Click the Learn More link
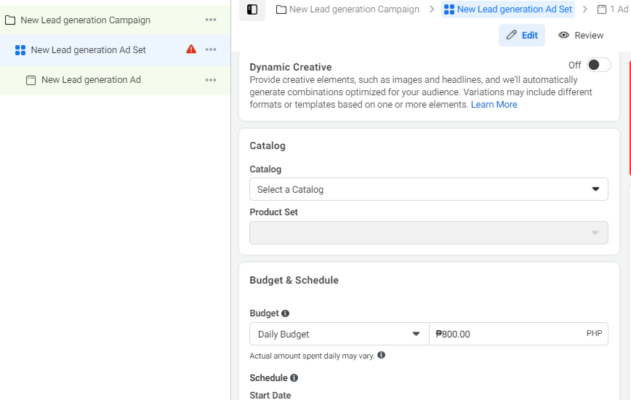This screenshot has height=400, width=631. click(x=494, y=105)
